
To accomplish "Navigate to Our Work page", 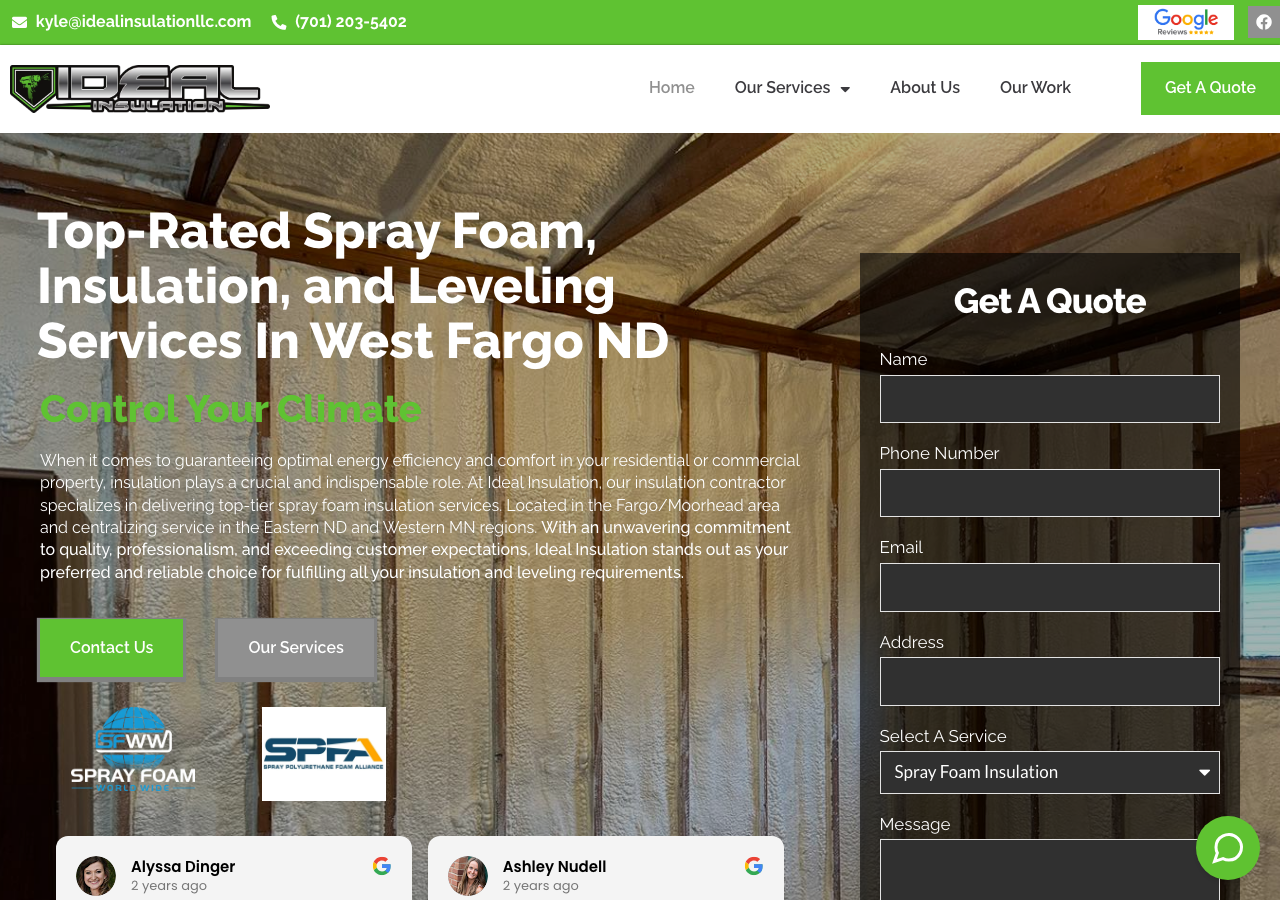I will (x=1035, y=88).
